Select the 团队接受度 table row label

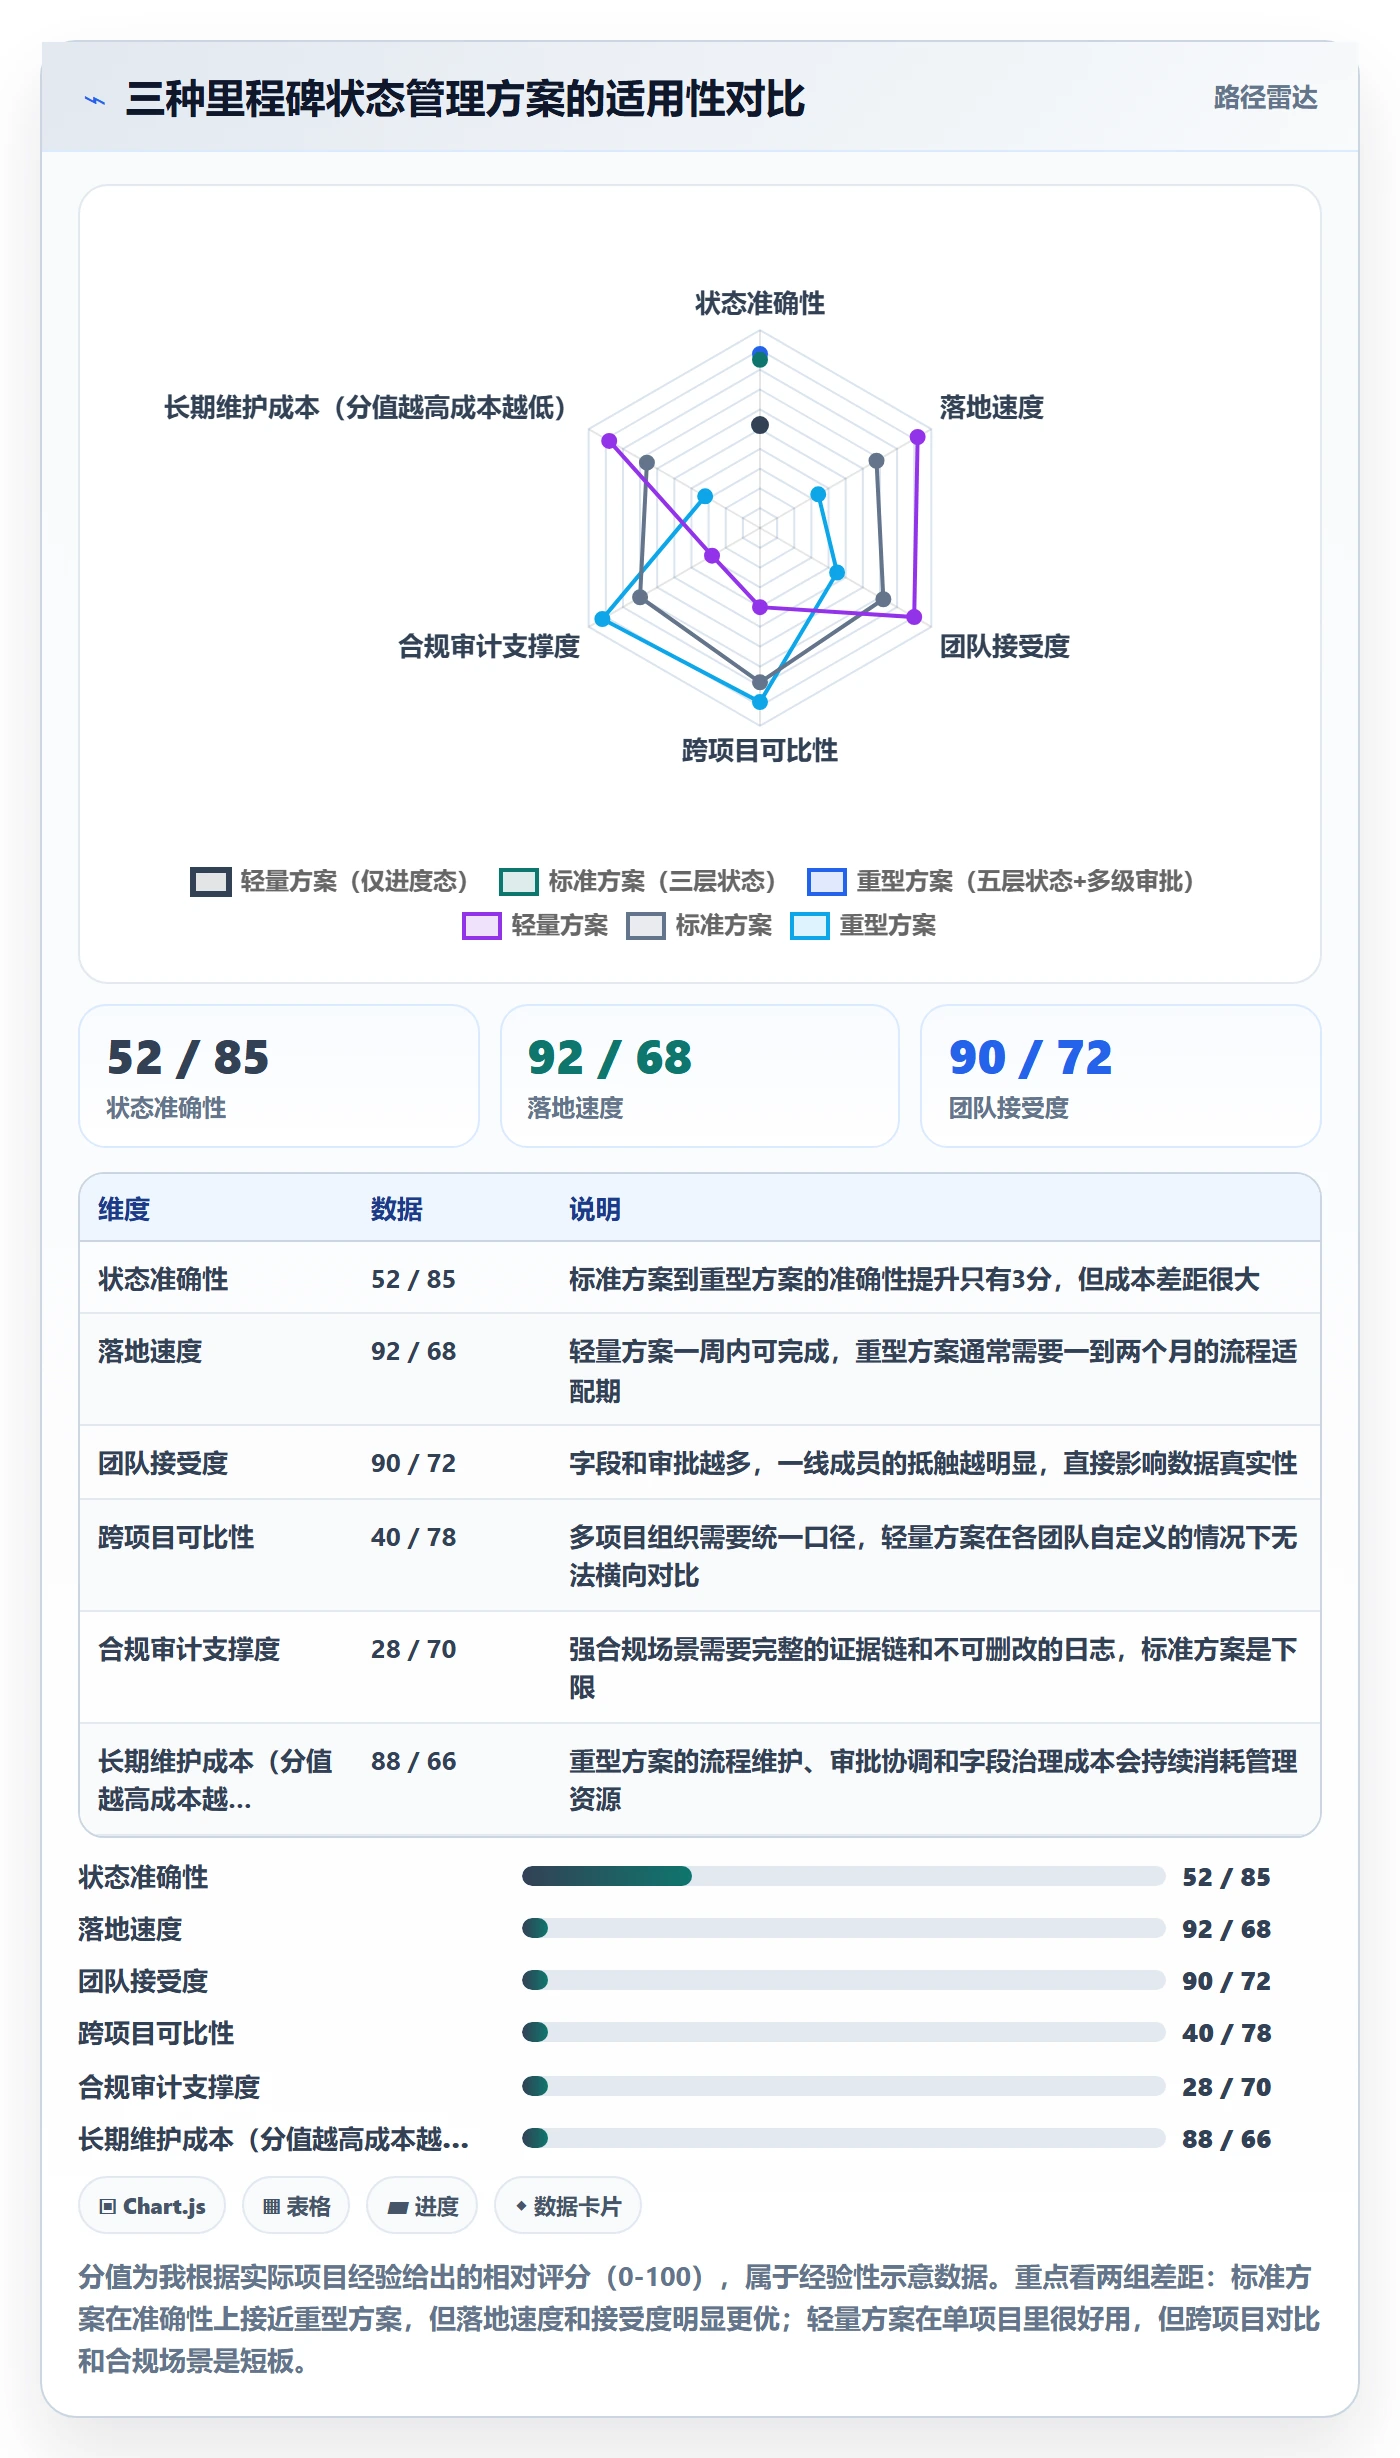[x=163, y=1463]
